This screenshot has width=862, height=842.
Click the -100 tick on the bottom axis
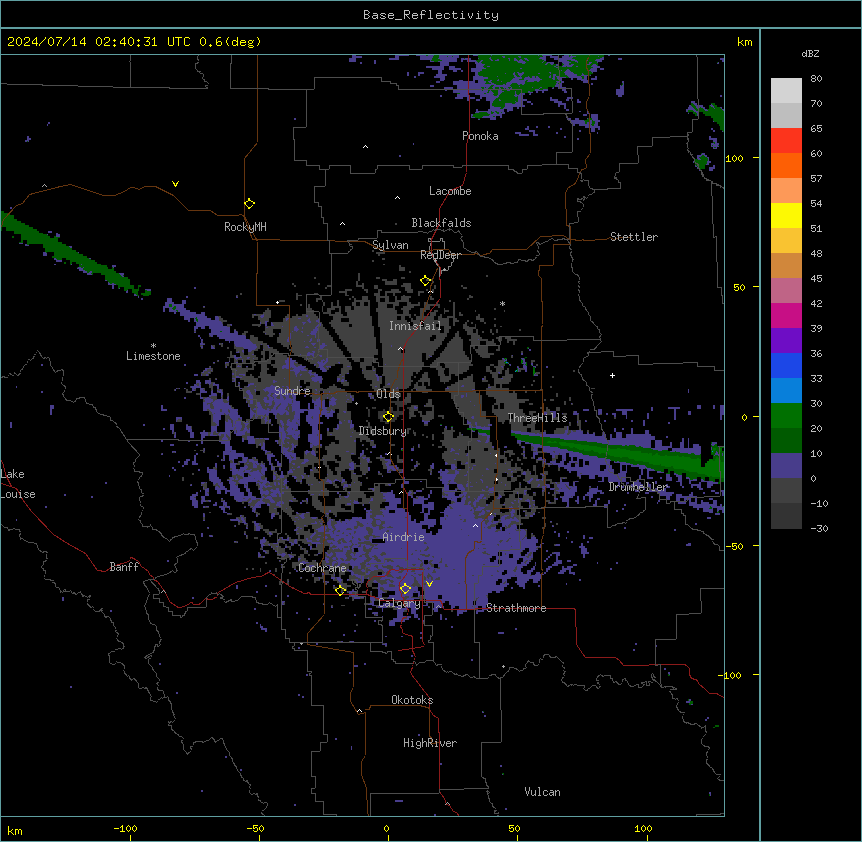(x=125, y=828)
